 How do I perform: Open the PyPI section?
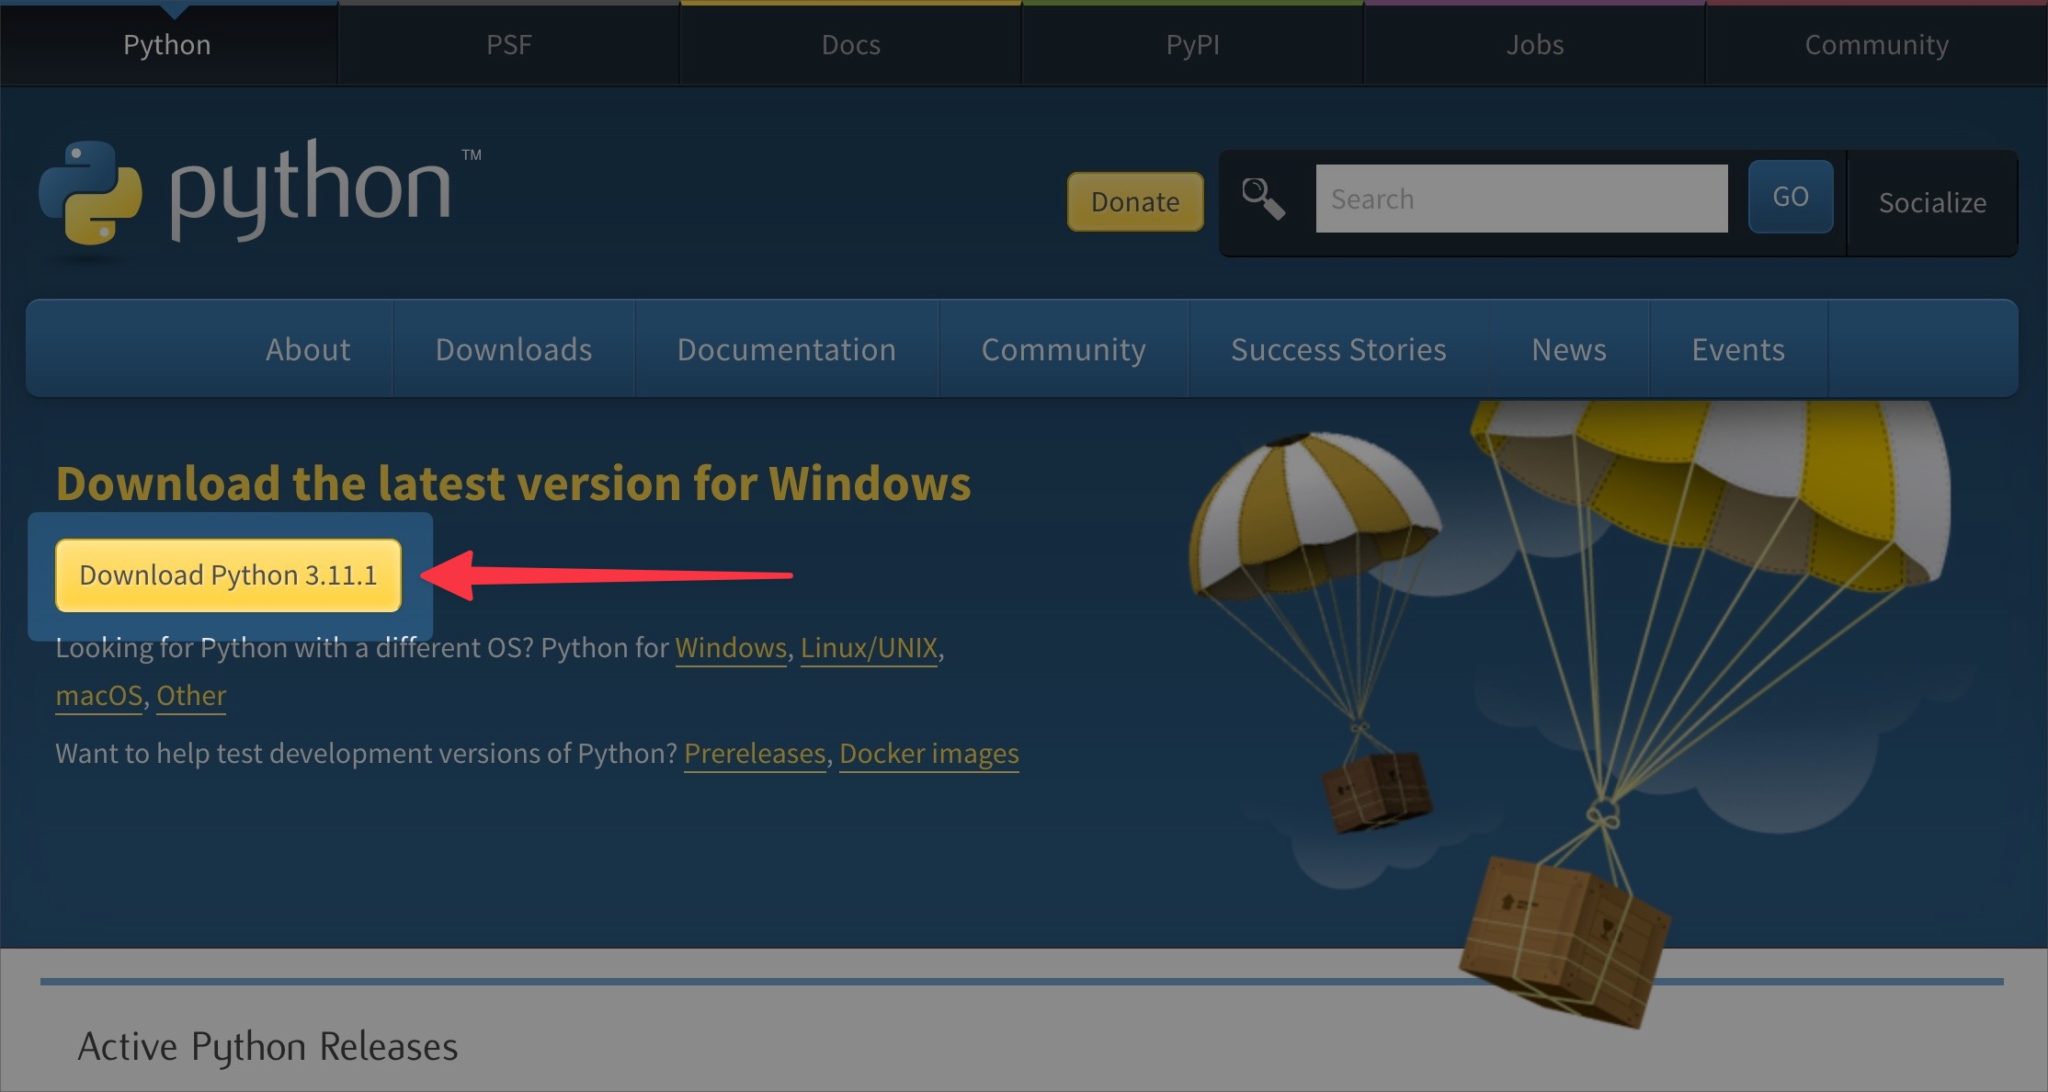[1191, 44]
